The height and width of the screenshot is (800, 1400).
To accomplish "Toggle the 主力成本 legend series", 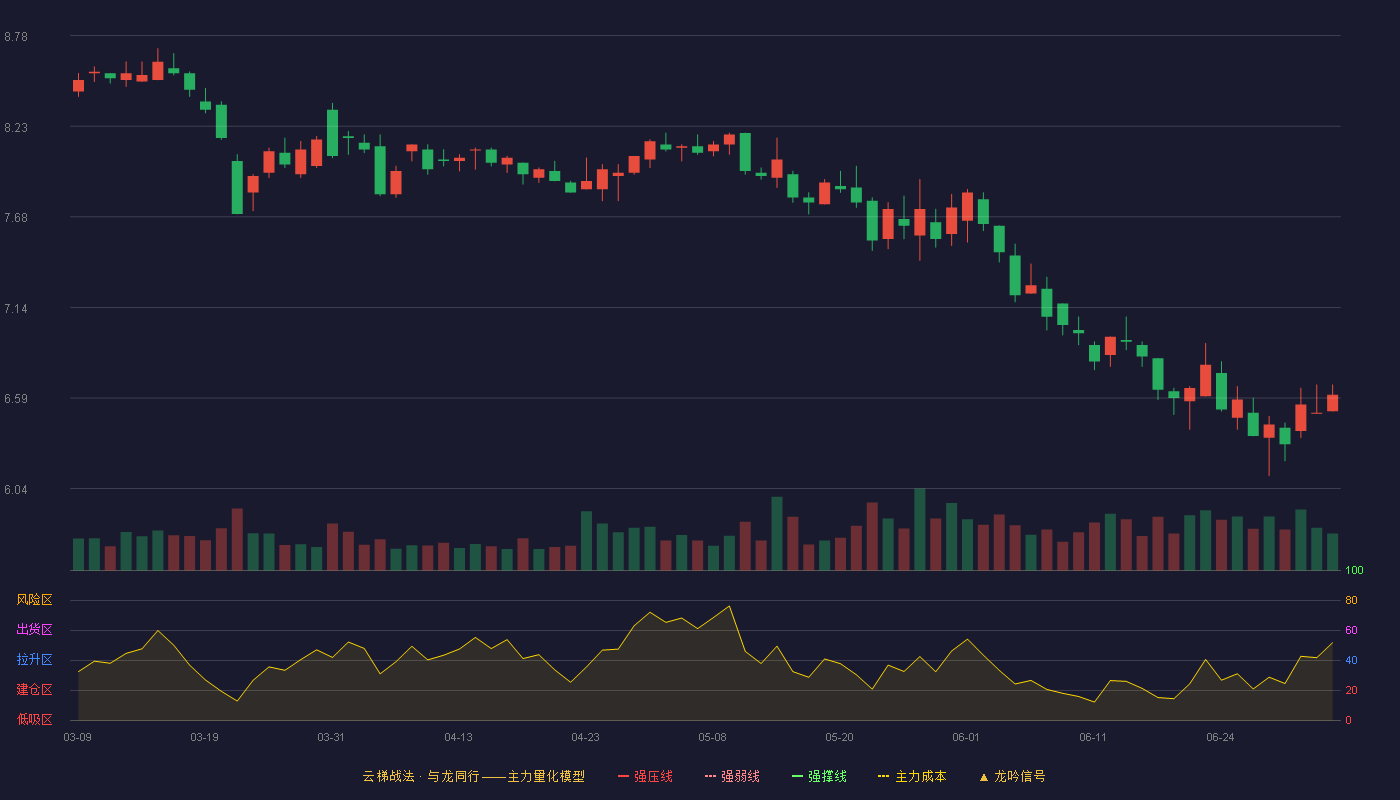I will tap(912, 776).
